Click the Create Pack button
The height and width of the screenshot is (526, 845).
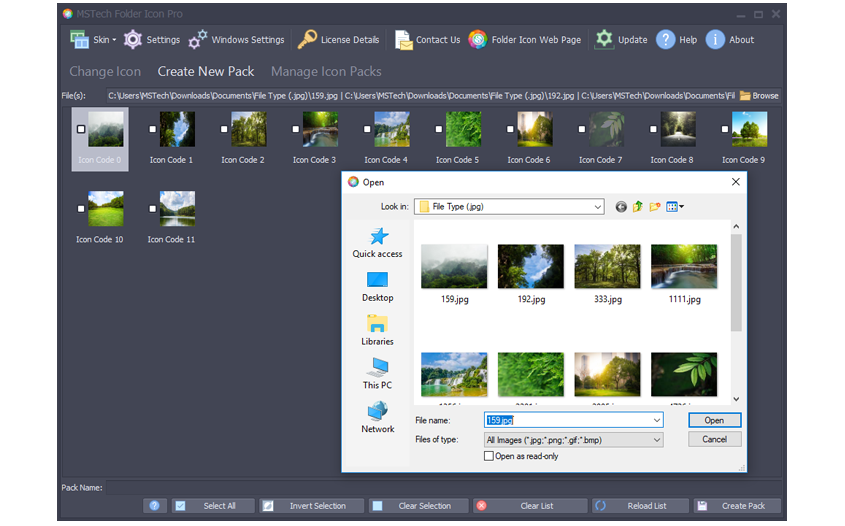(x=737, y=506)
